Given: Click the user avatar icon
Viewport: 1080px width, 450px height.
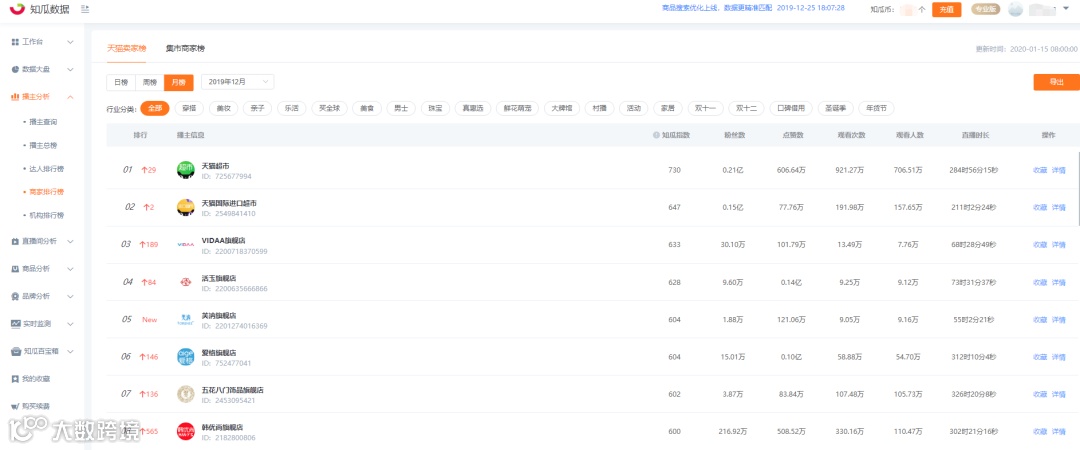Looking at the screenshot, I should click(x=1015, y=9).
